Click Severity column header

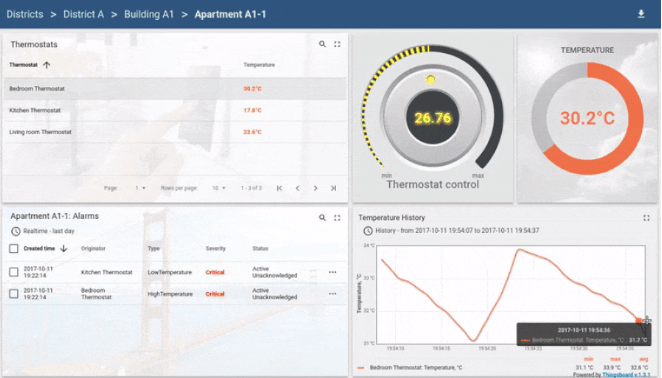click(216, 248)
